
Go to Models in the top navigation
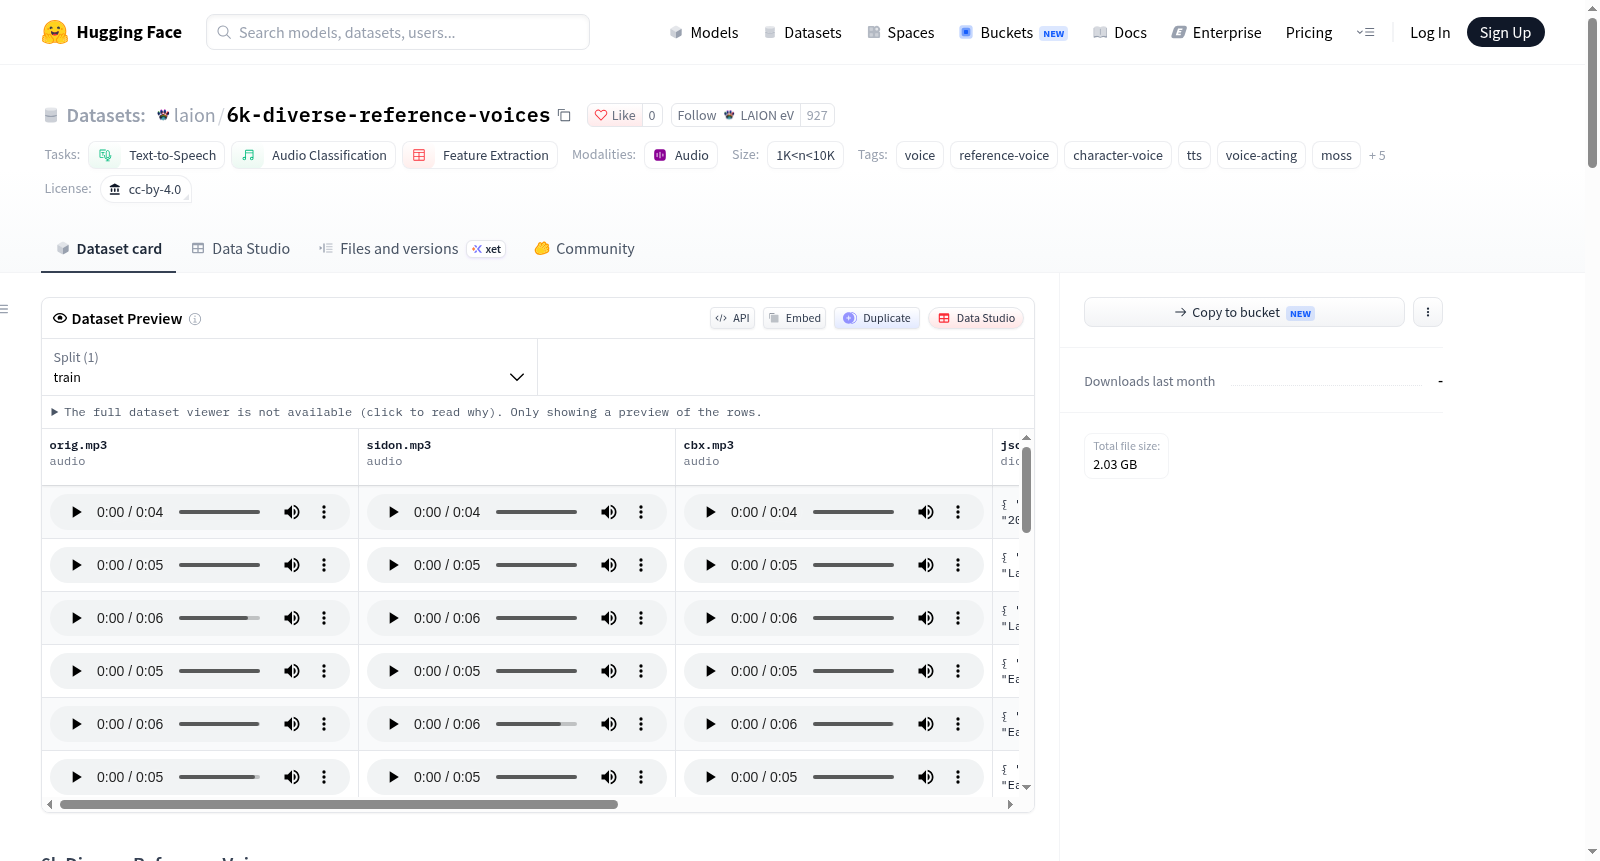[x=704, y=32]
